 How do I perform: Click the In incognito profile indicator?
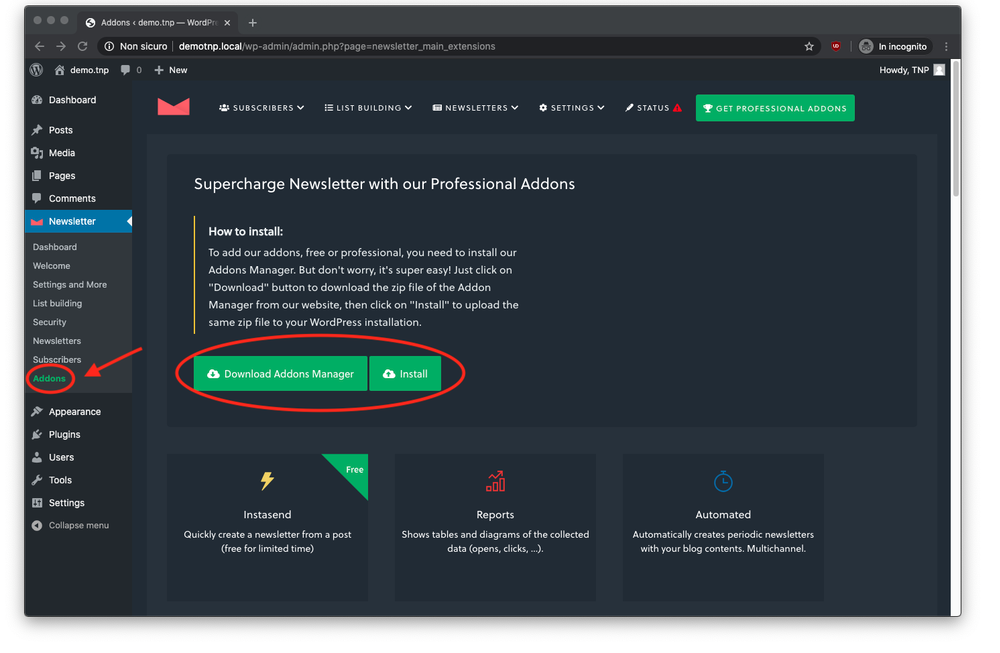[x=893, y=47]
